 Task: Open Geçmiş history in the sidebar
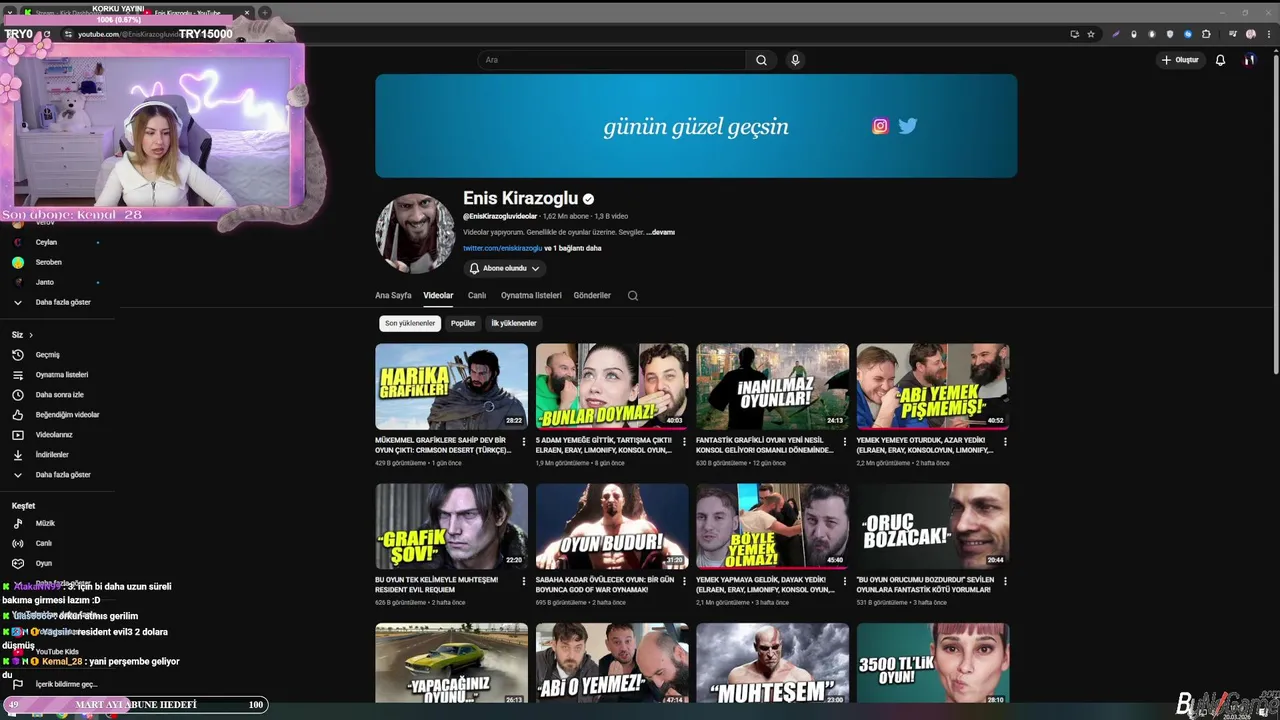[x=47, y=355]
